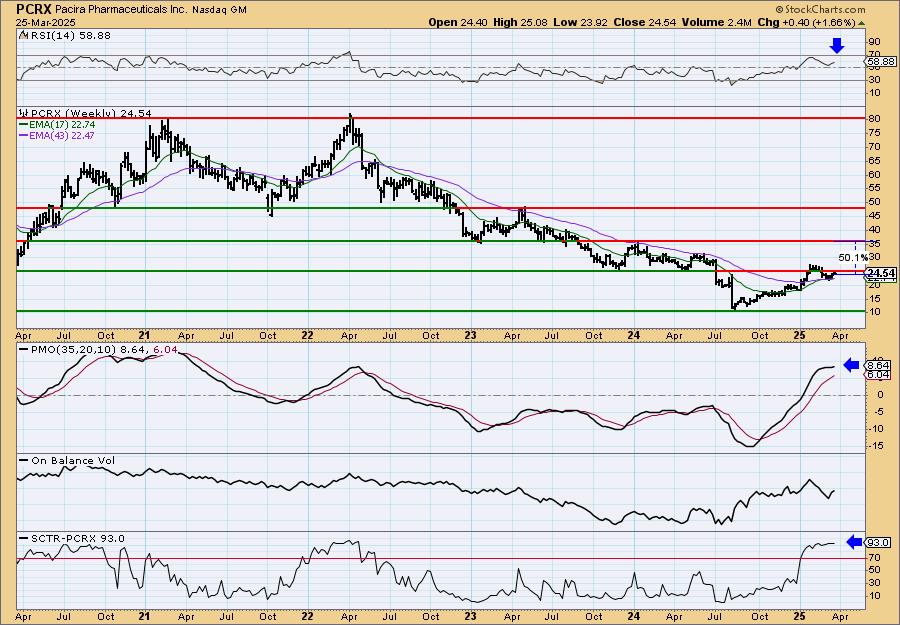Click the green EMA(17) legend line swatch
Viewport: 900px width, 625px height.
pos(24,125)
